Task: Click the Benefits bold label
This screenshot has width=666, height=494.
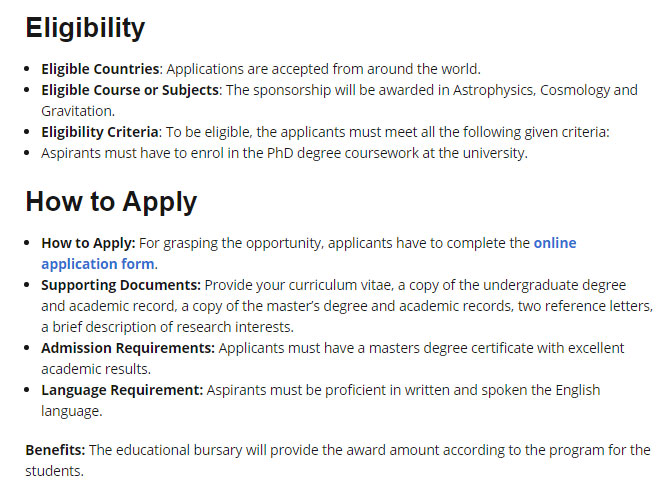Action: (55, 450)
